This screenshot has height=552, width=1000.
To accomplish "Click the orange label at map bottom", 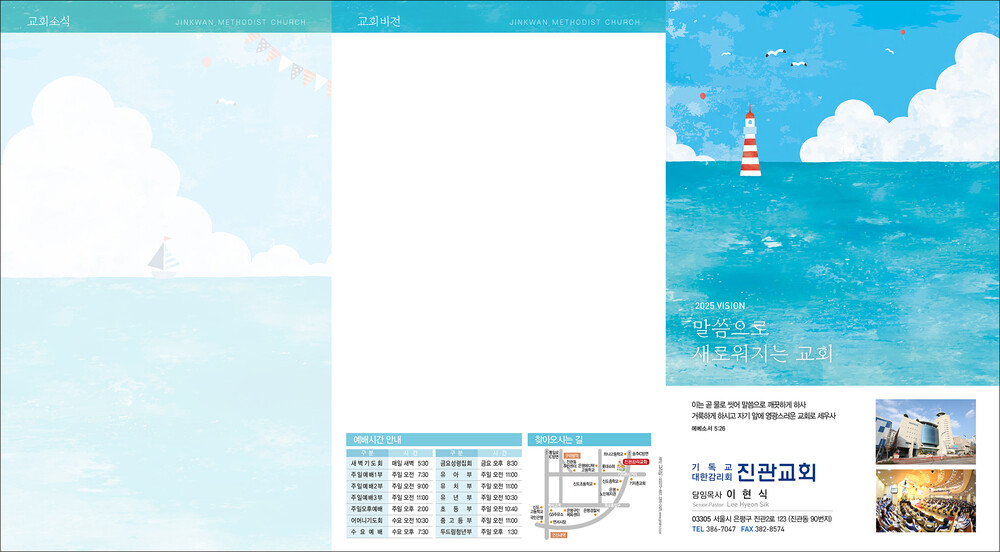I will (x=557, y=534).
